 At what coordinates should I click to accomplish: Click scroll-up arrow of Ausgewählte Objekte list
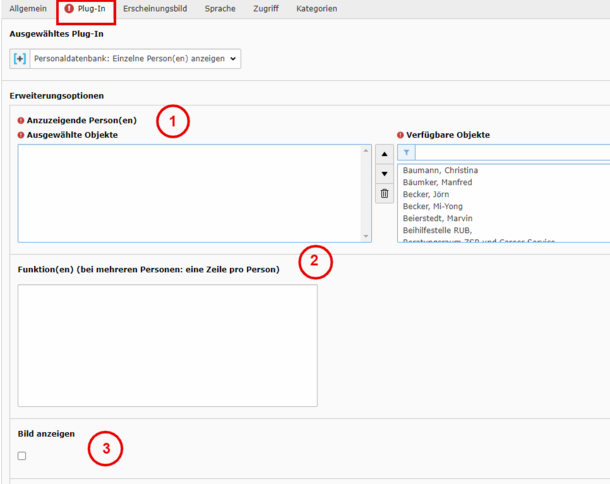366,151
